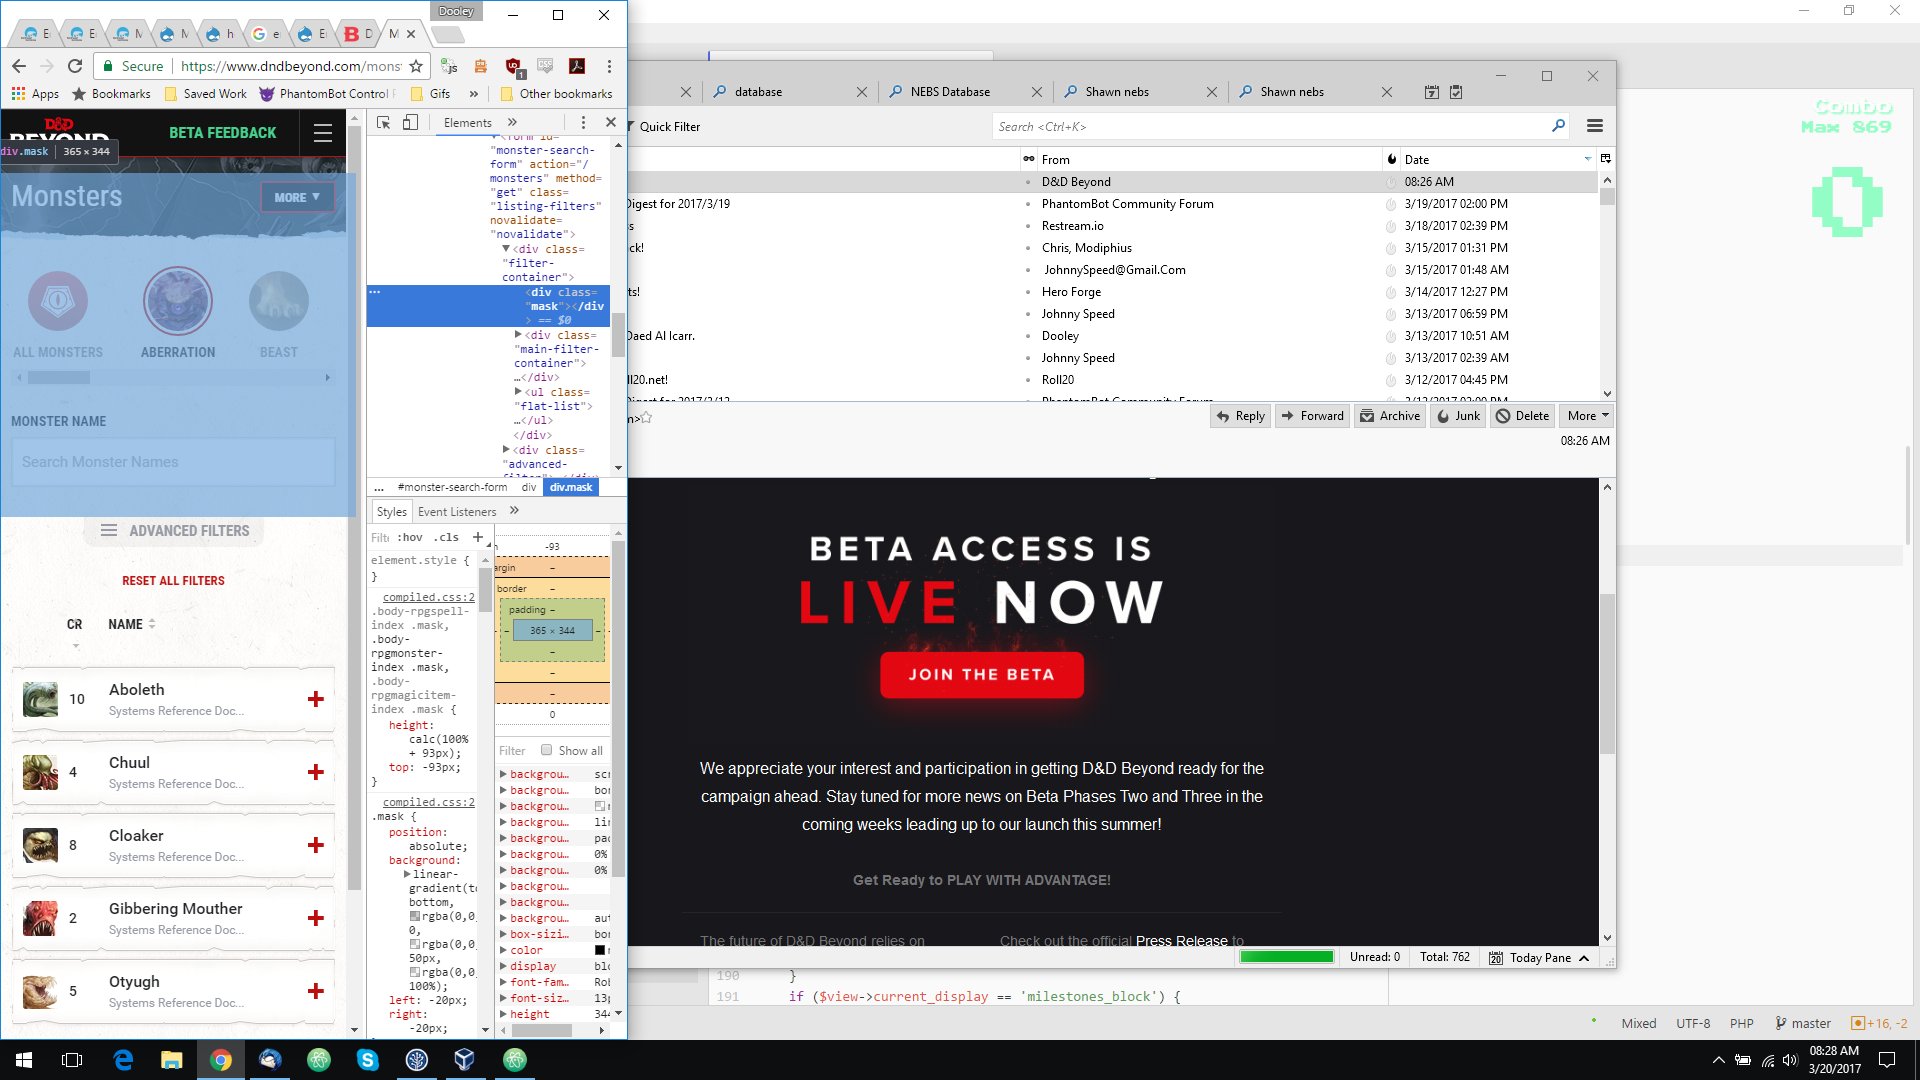Bookmark this page with star icon
The height and width of the screenshot is (1080, 1920).
[416, 66]
